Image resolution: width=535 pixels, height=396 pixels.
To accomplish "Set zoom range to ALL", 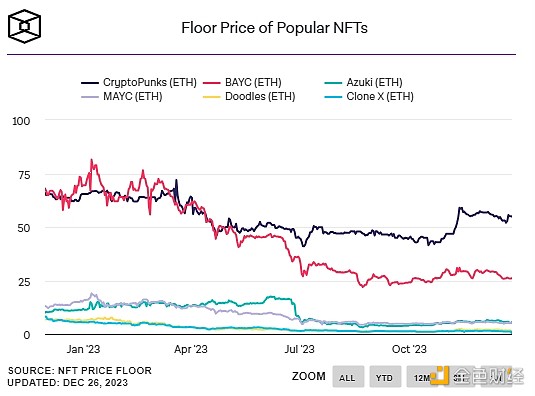I will [x=348, y=377].
